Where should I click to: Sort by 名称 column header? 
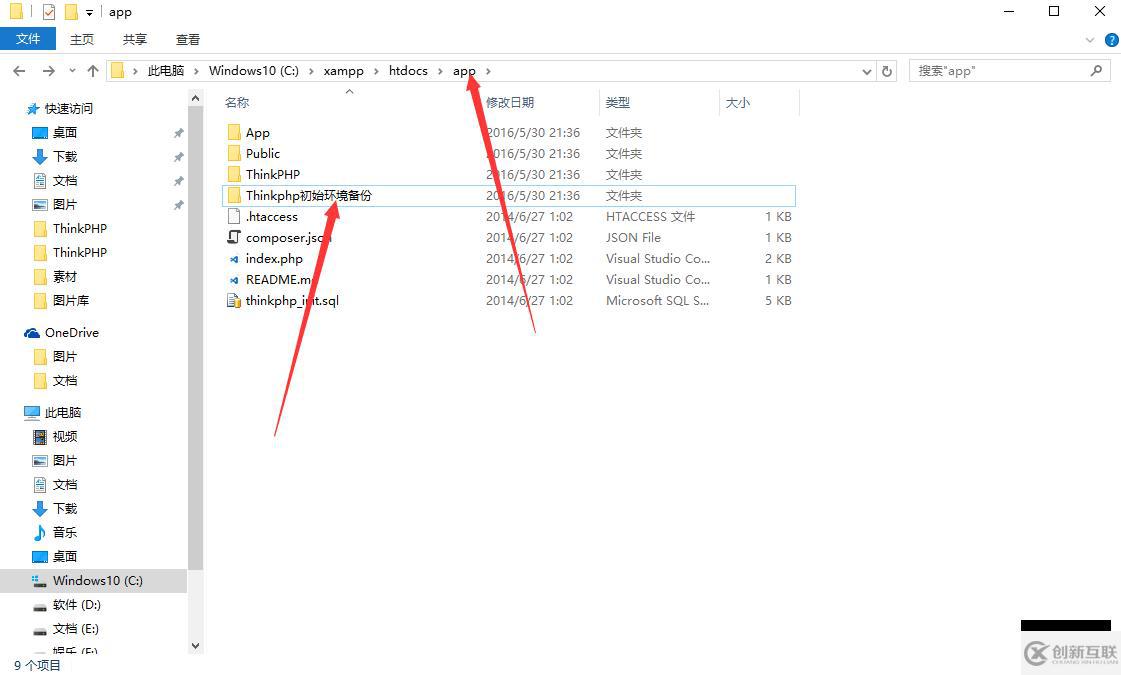237,102
